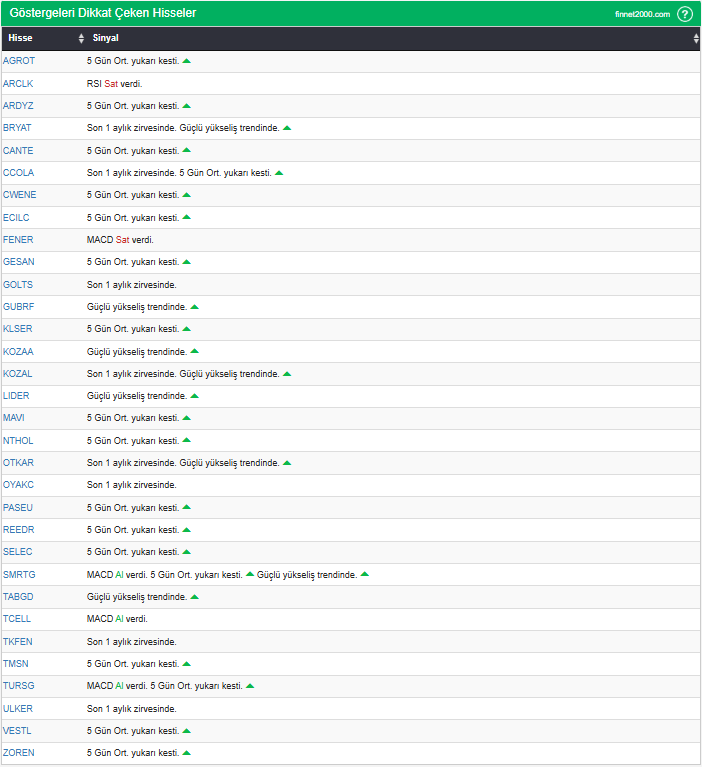Image resolution: width=702 pixels, height=767 pixels.
Task: Click the Sinyal column header
Action: coord(105,38)
